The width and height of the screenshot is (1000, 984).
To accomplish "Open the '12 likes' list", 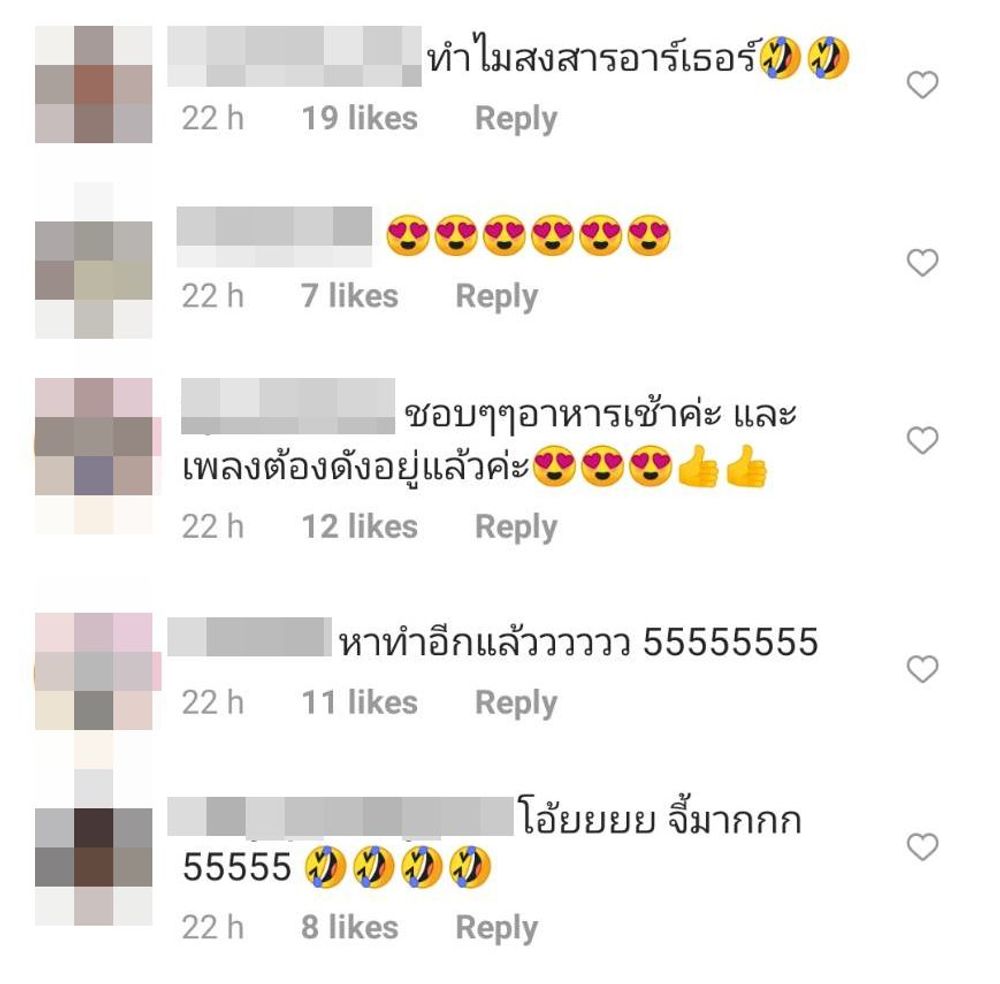I will [359, 527].
